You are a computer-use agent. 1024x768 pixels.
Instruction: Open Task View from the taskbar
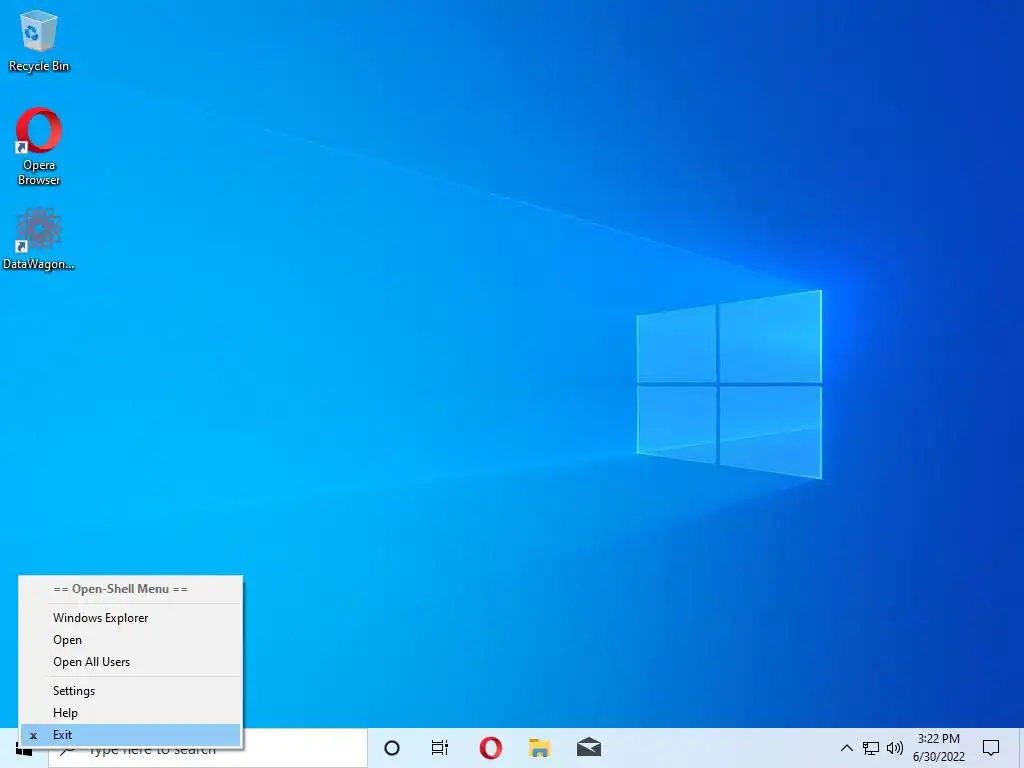tap(440, 748)
